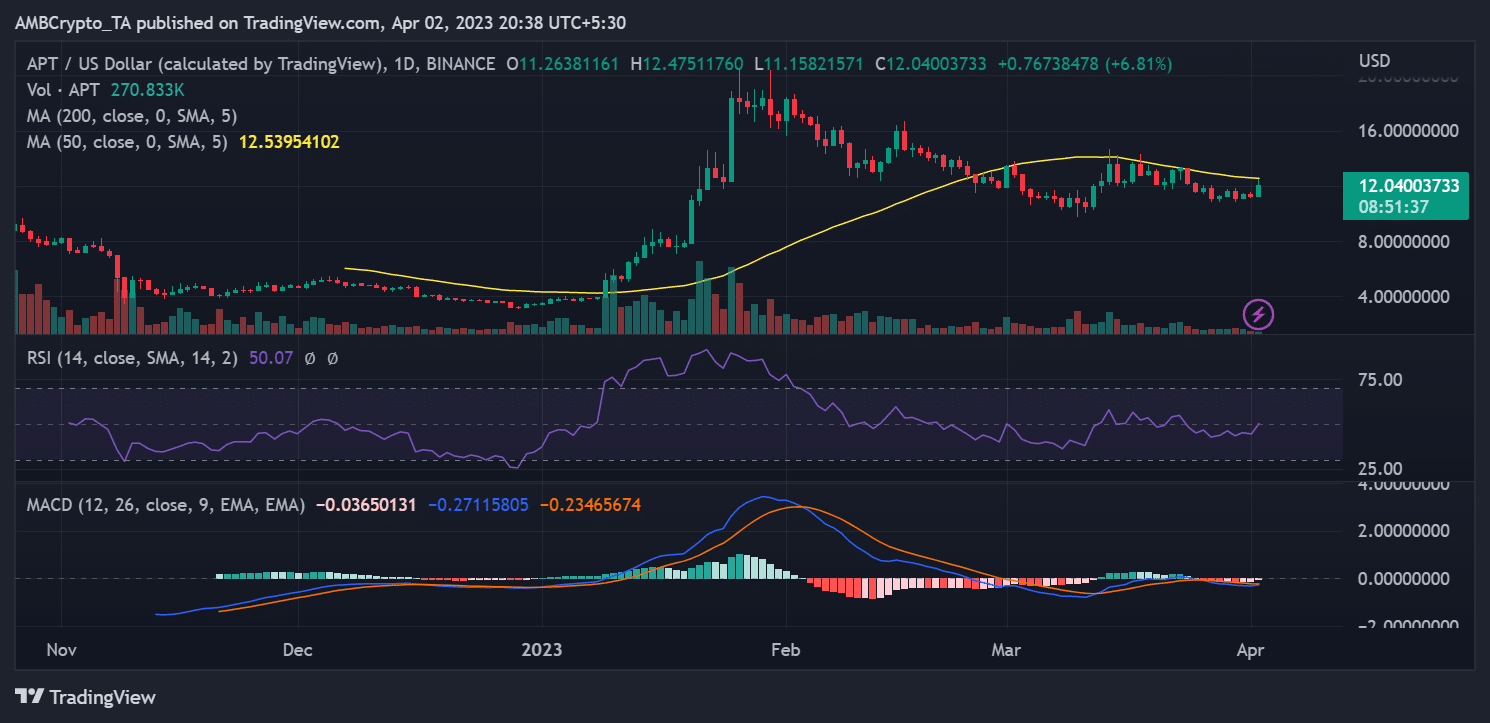Click the Mar label on time axis
This screenshot has width=1490, height=723.
click(x=1006, y=650)
